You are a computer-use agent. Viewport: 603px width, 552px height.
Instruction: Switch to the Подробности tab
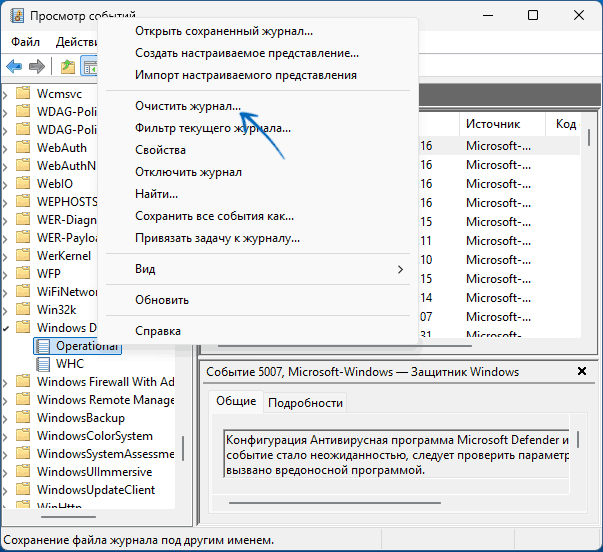(305, 403)
